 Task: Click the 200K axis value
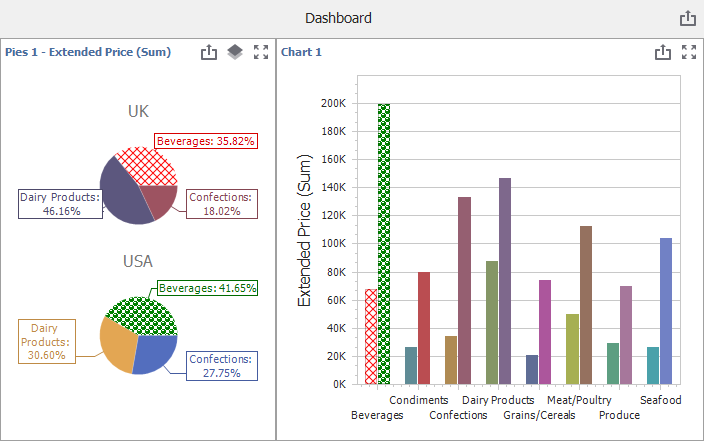(x=334, y=103)
